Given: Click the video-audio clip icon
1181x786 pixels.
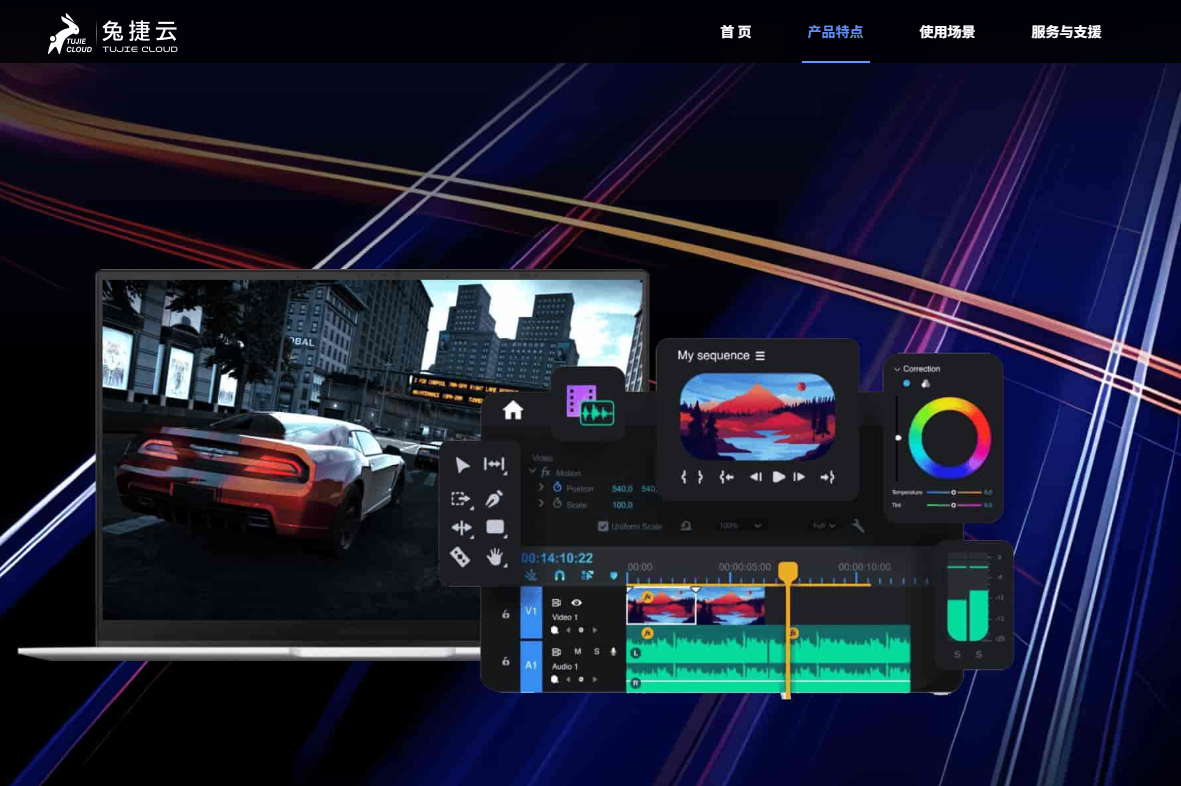Looking at the screenshot, I should click(x=590, y=405).
